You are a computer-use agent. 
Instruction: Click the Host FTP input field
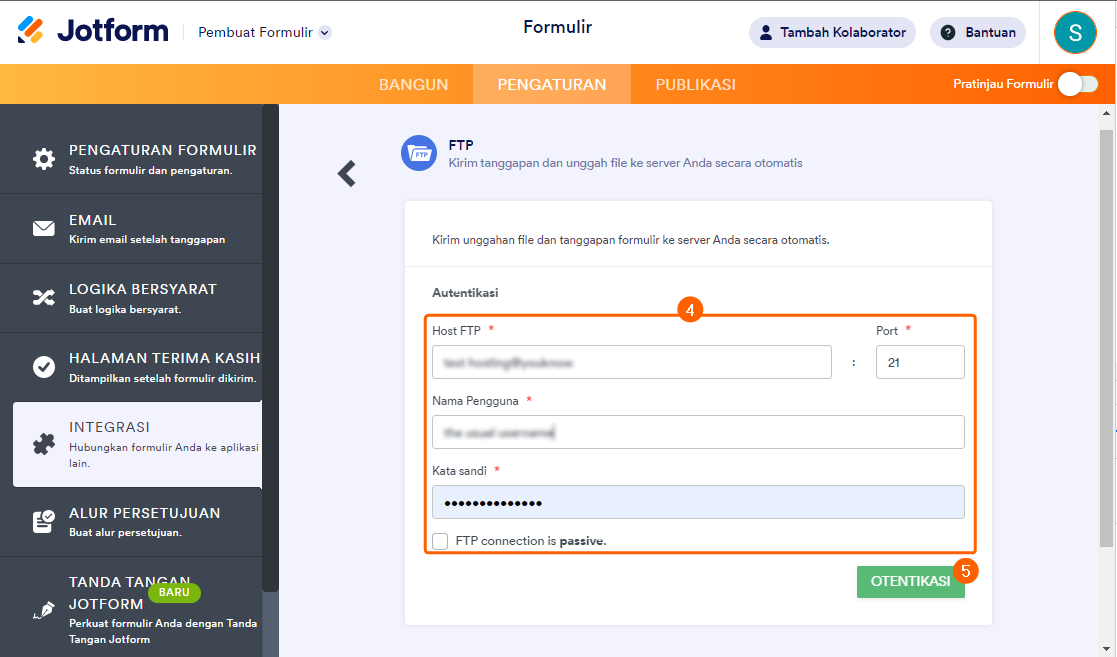[x=631, y=362]
